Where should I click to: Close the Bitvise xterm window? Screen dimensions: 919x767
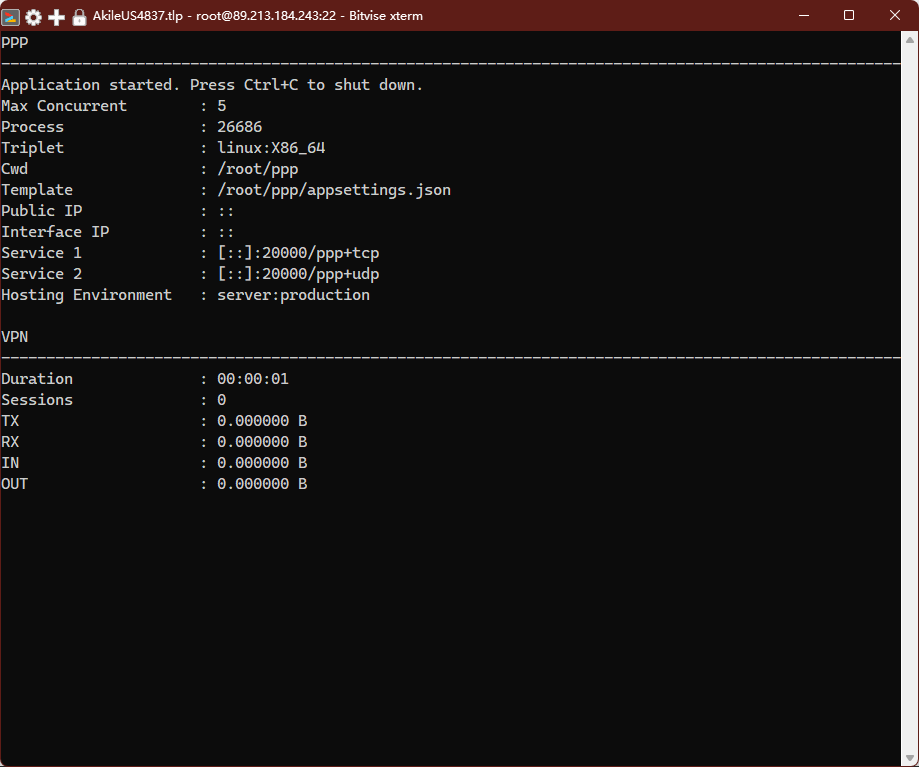pos(895,16)
